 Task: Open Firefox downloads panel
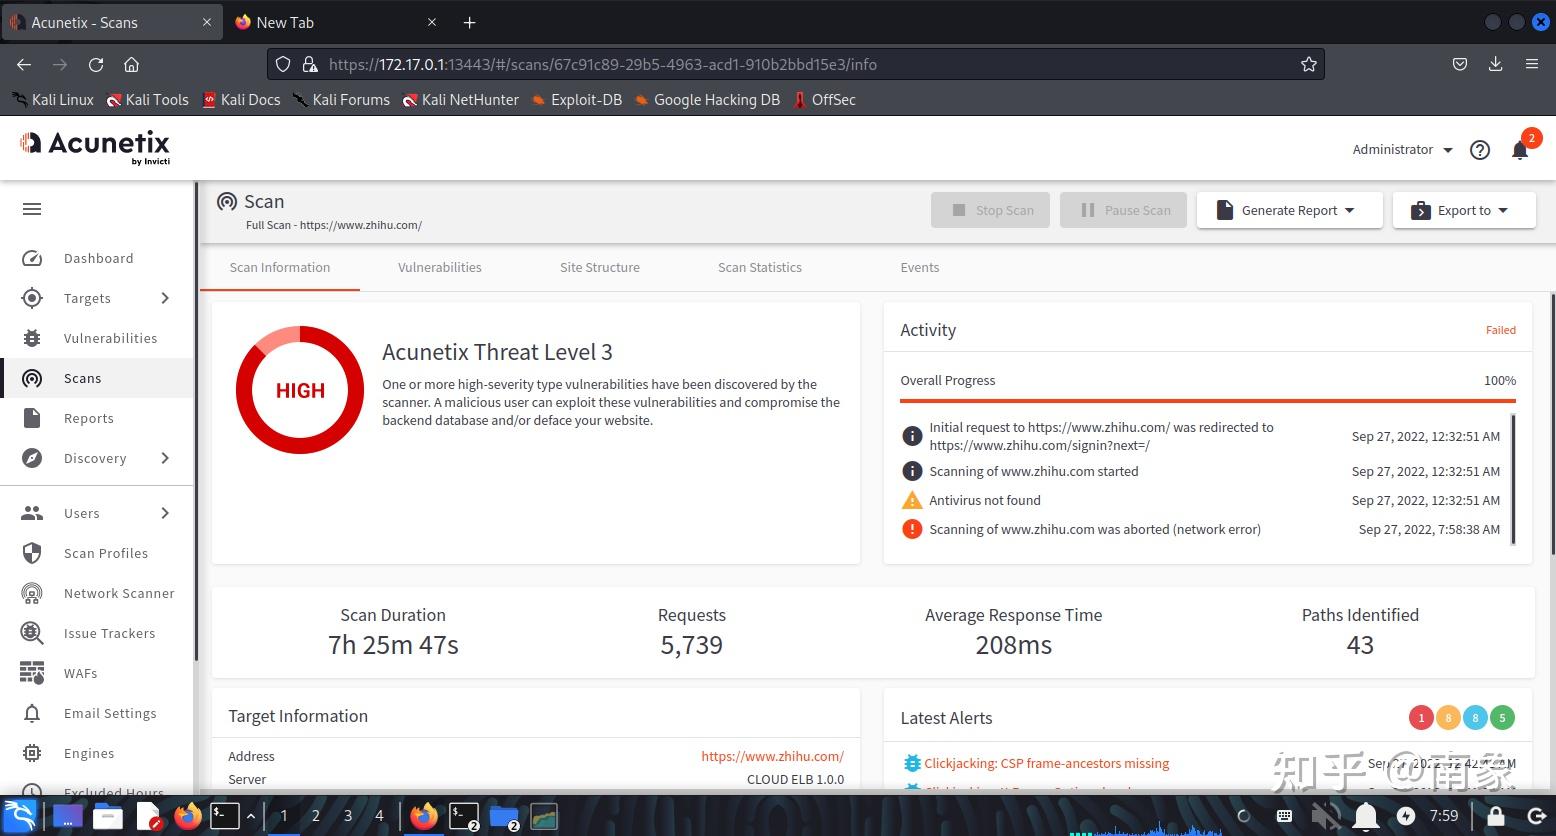pyautogui.click(x=1495, y=64)
